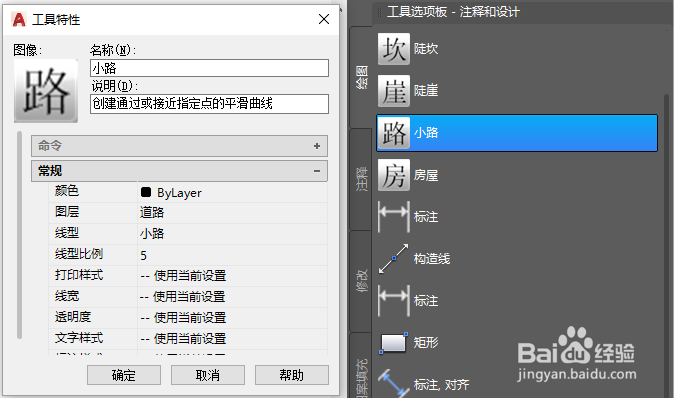Click the properties list vertical scrollbar
This screenshot has height=398, width=674.
click(19, 235)
